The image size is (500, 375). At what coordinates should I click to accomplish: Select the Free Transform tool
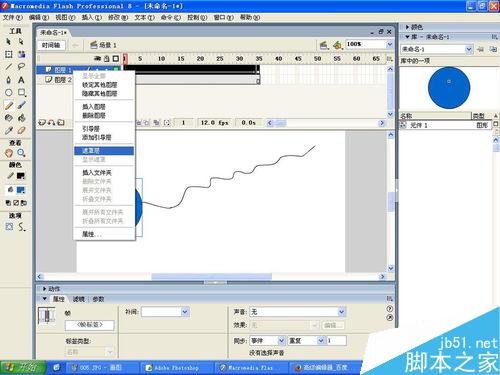point(9,54)
